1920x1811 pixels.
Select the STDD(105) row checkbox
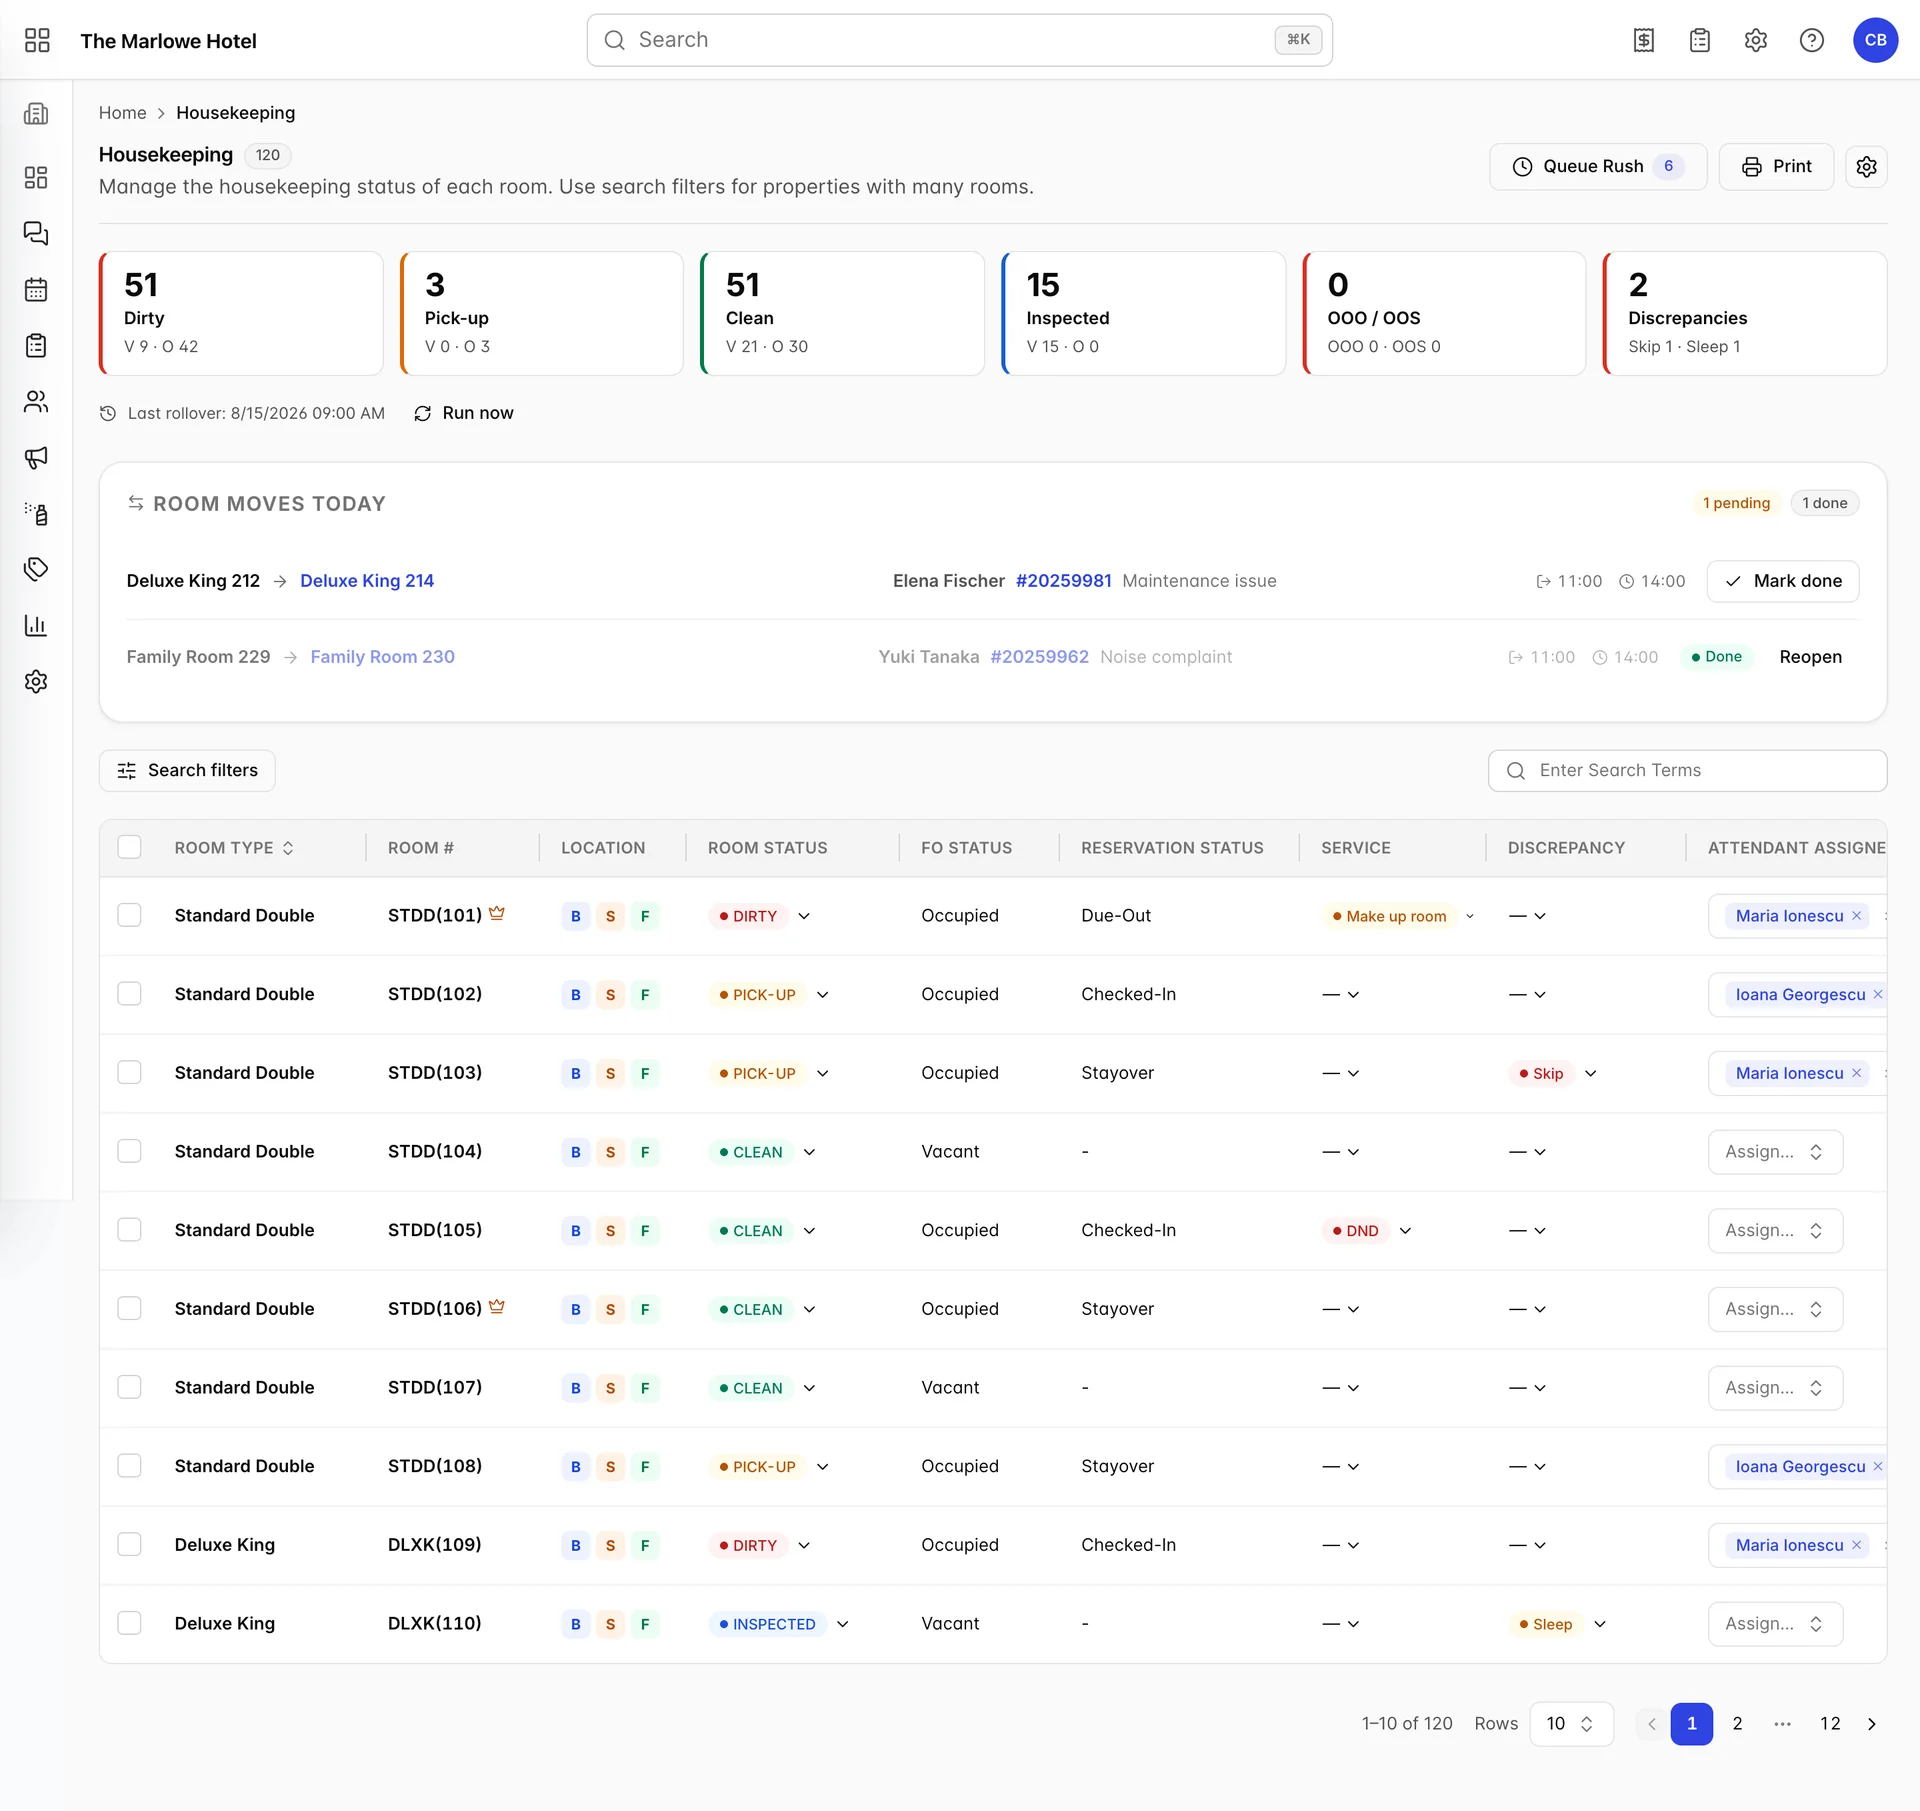[129, 1230]
